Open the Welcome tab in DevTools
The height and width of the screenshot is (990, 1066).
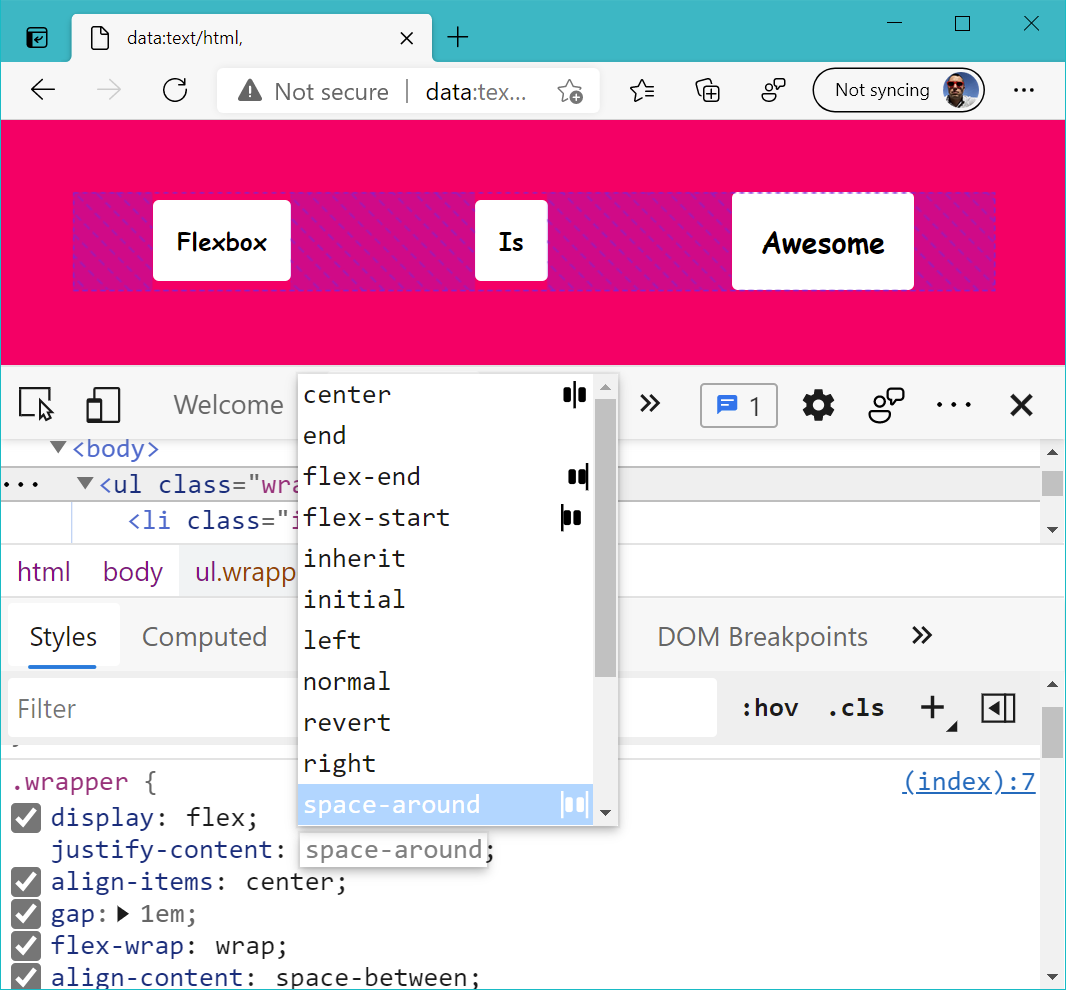(x=228, y=405)
